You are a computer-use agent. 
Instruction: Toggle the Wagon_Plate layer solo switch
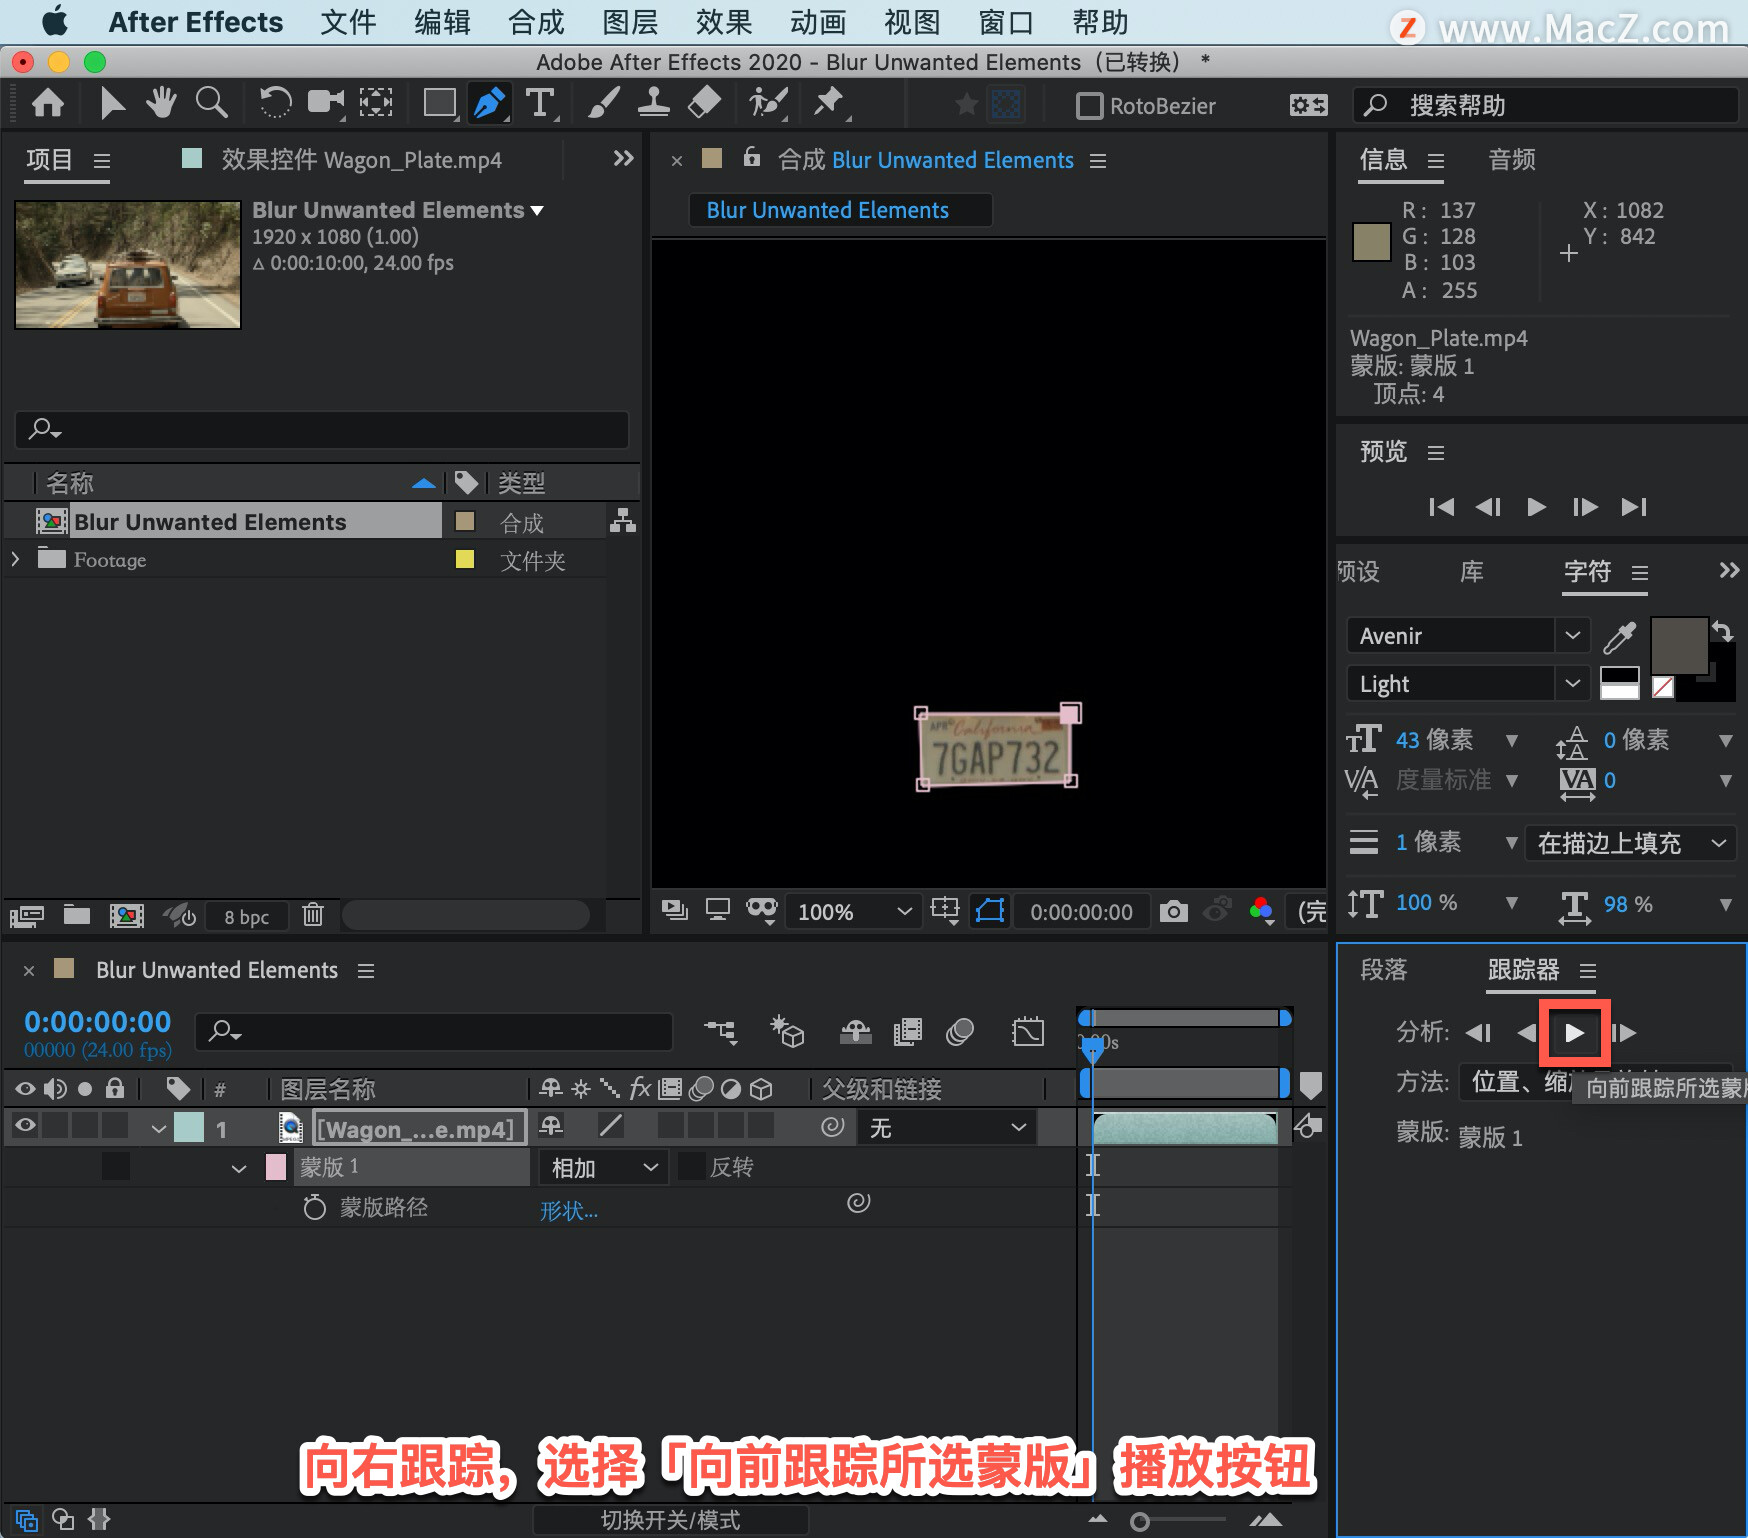tap(85, 1126)
